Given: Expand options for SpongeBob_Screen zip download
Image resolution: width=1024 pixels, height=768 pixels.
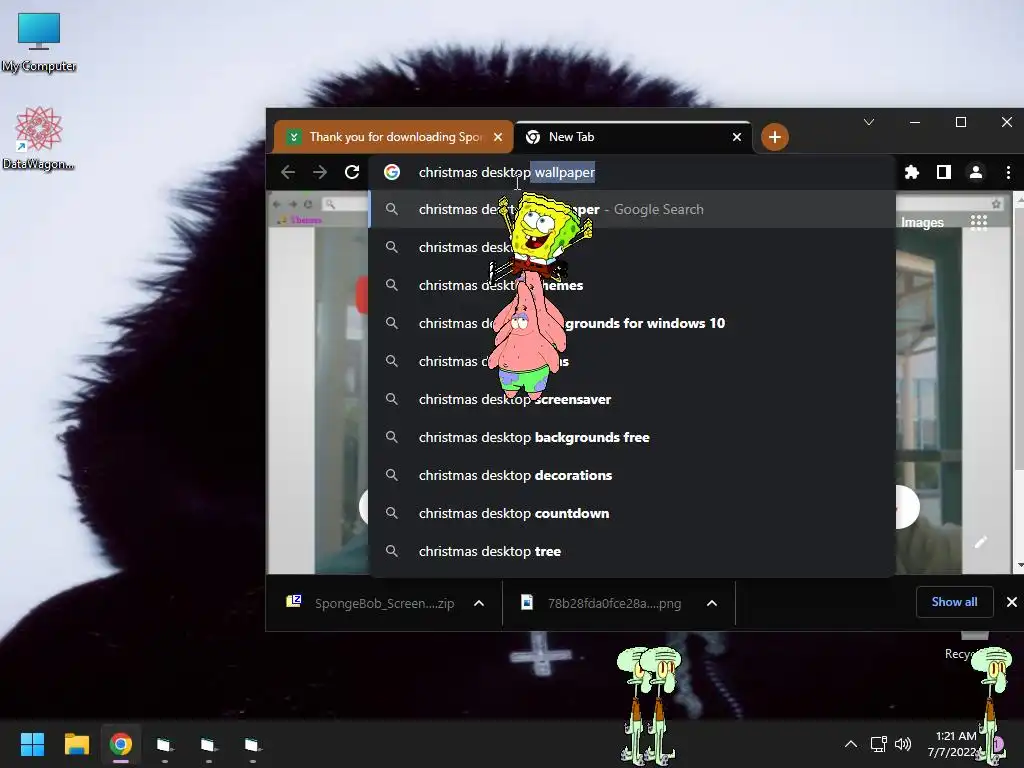Looking at the screenshot, I should [479, 603].
